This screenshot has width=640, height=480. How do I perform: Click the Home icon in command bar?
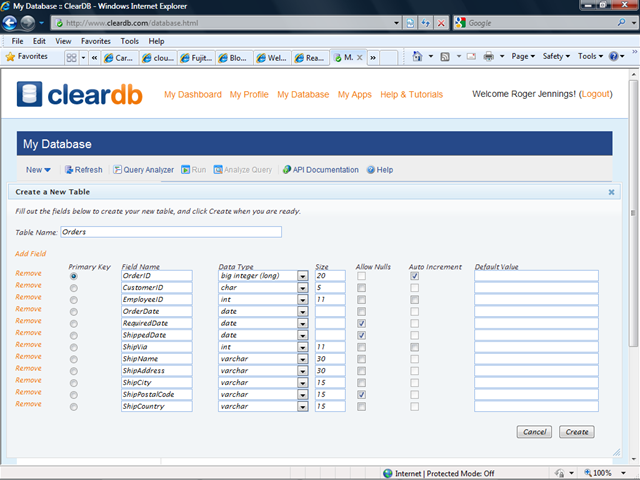[417, 56]
